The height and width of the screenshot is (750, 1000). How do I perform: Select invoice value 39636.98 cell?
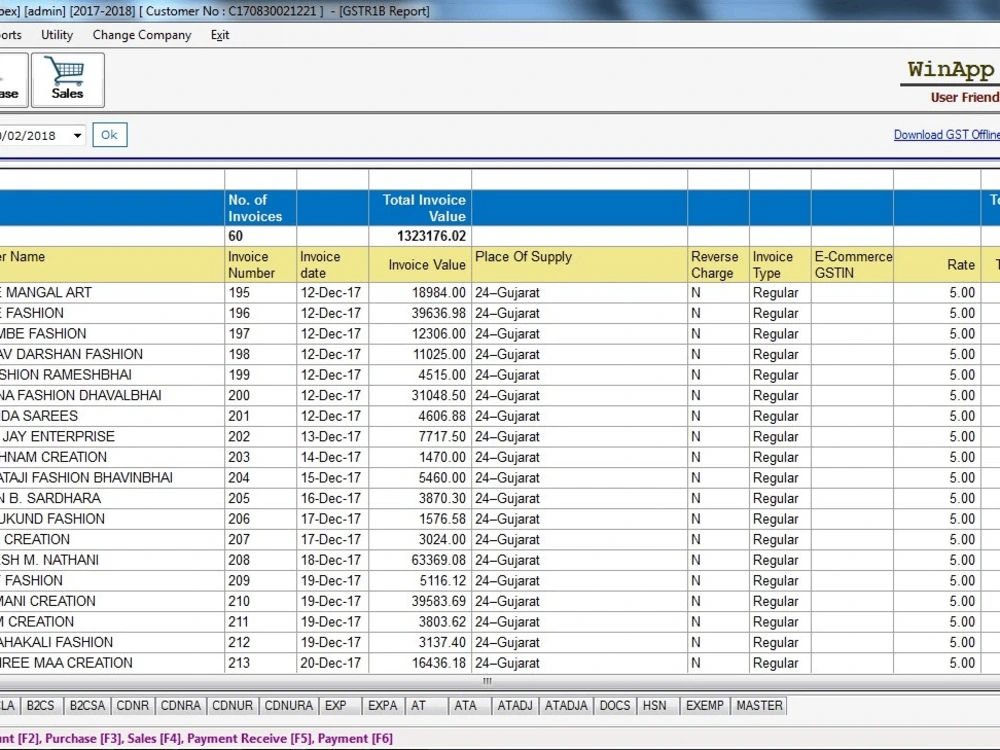click(x=420, y=313)
